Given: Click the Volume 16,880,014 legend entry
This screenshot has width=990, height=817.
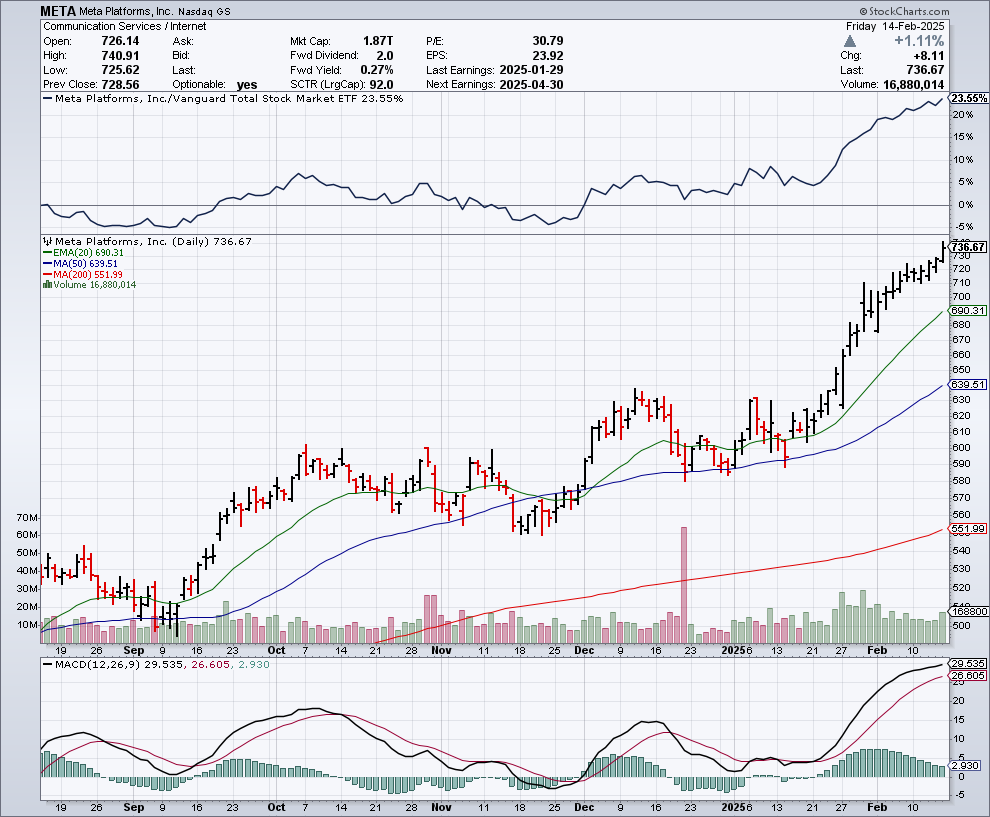Looking at the screenshot, I should 89,285.
